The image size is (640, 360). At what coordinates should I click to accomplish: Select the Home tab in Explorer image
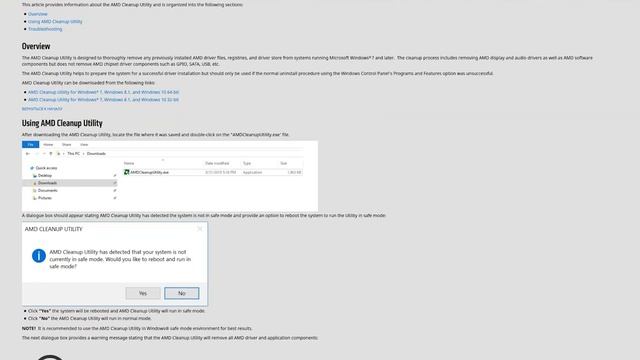click(48, 144)
